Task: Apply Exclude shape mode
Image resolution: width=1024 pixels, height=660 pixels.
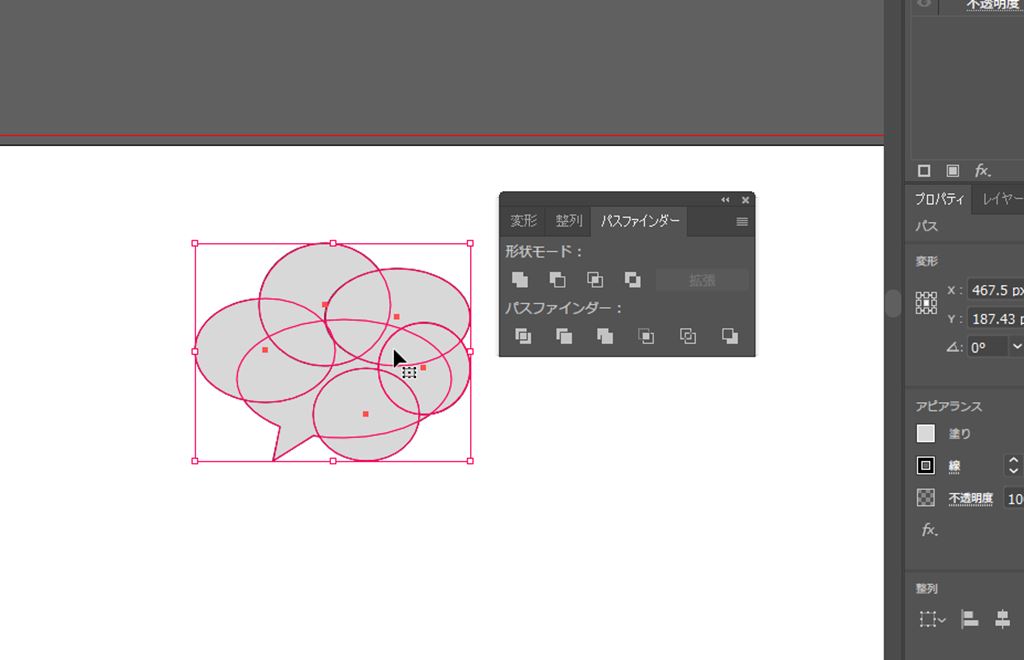Action: click(632, 280)
